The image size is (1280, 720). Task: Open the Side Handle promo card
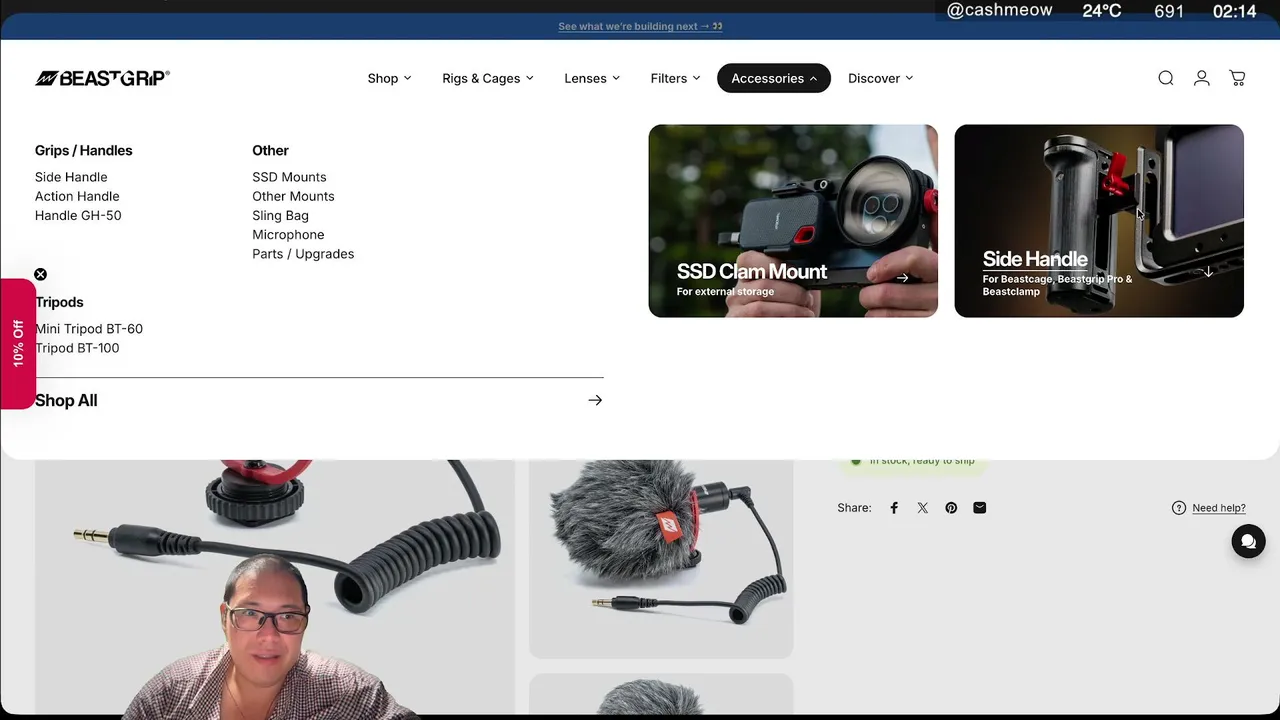click(1099, 221)
